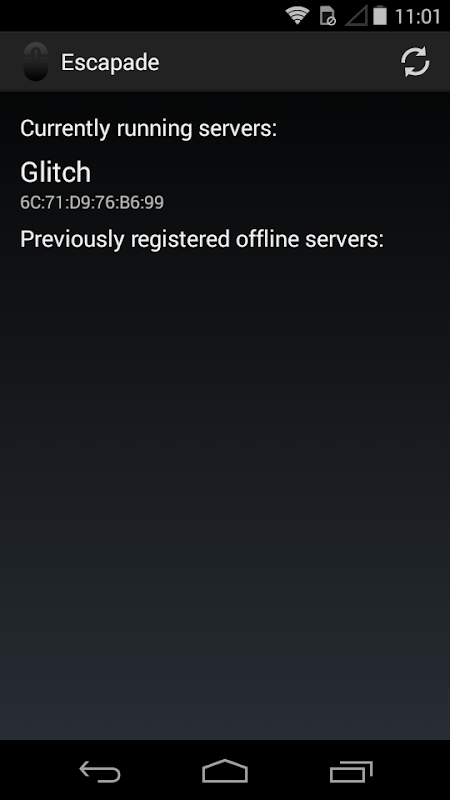Tap empty area below offline servers heading
This screenshot has width=450, height=800.
pos(225,485)
